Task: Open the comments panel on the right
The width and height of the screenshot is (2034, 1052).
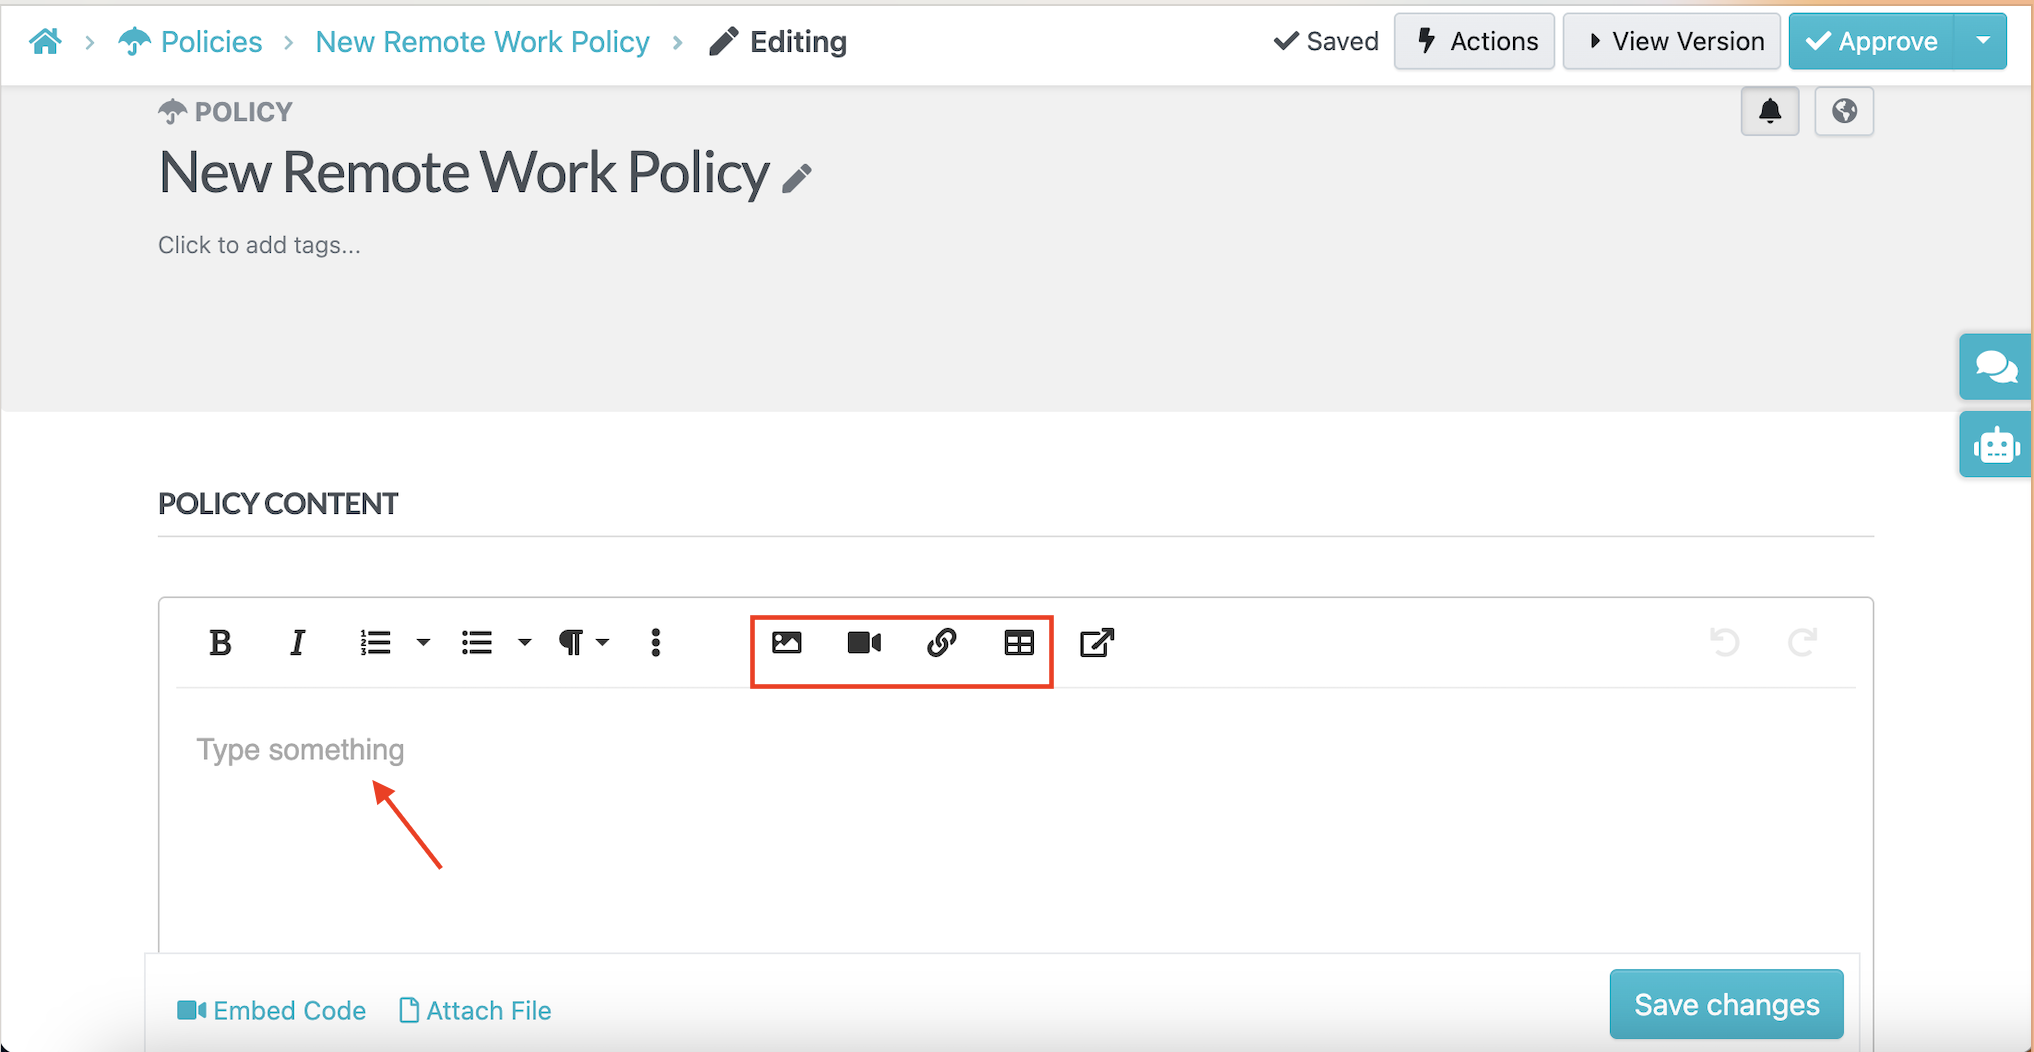Action: tap(1997, 366)
